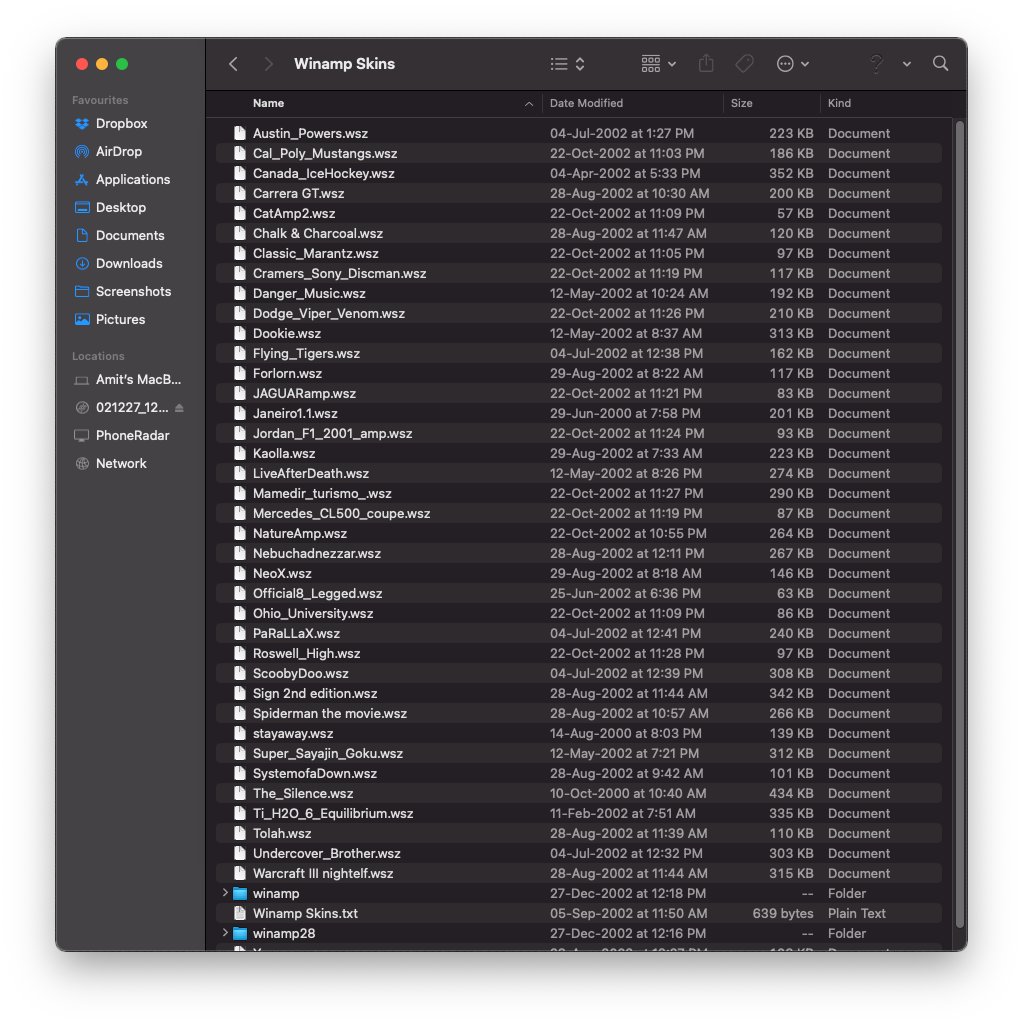Click the 29-Jun-2000 at 7:58 PM date
Image resolution: width=1023 pixels, height=1025 pixels.
click(625, 414)
